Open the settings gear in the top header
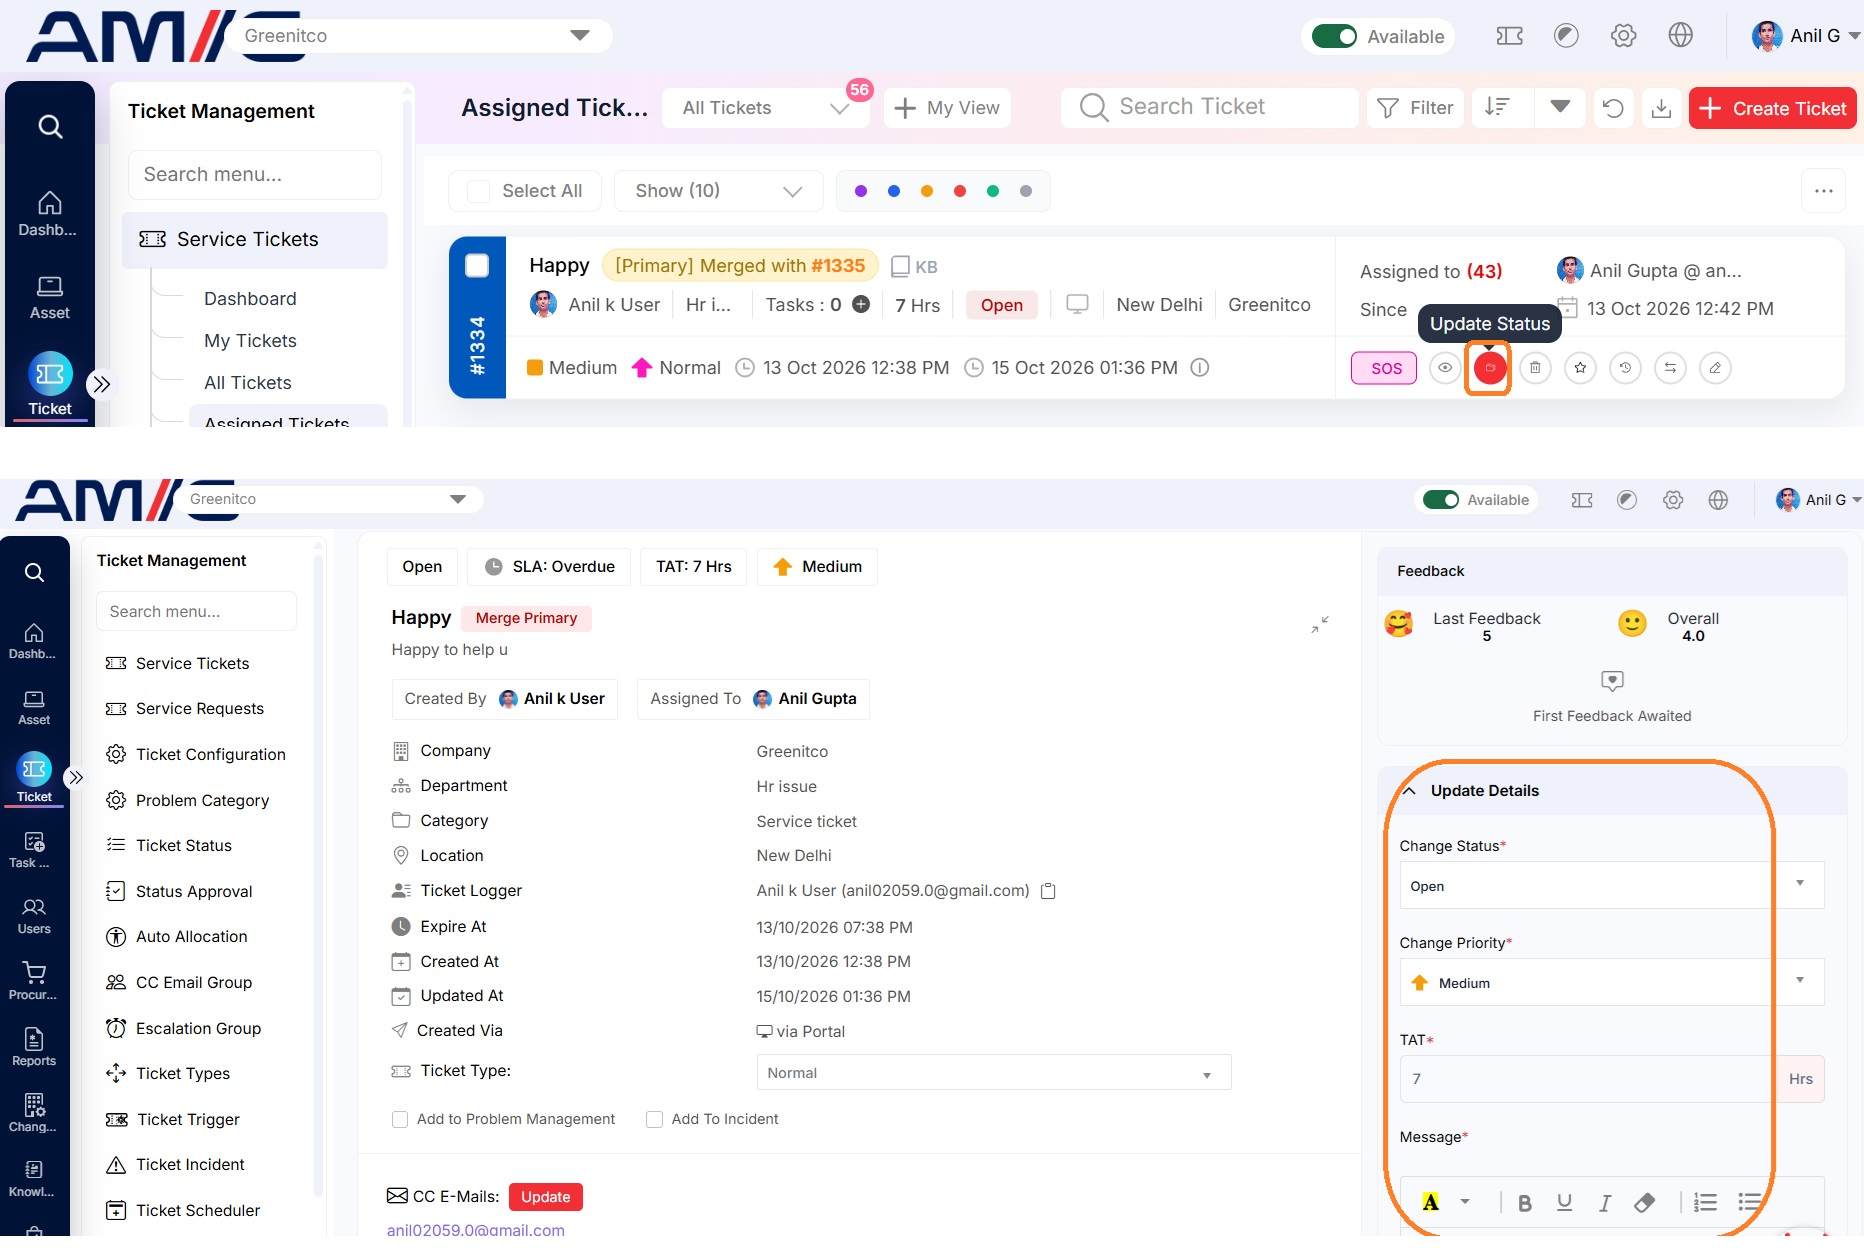The height and width of the screenshot is (1248, 1864). pos(1623,36)
